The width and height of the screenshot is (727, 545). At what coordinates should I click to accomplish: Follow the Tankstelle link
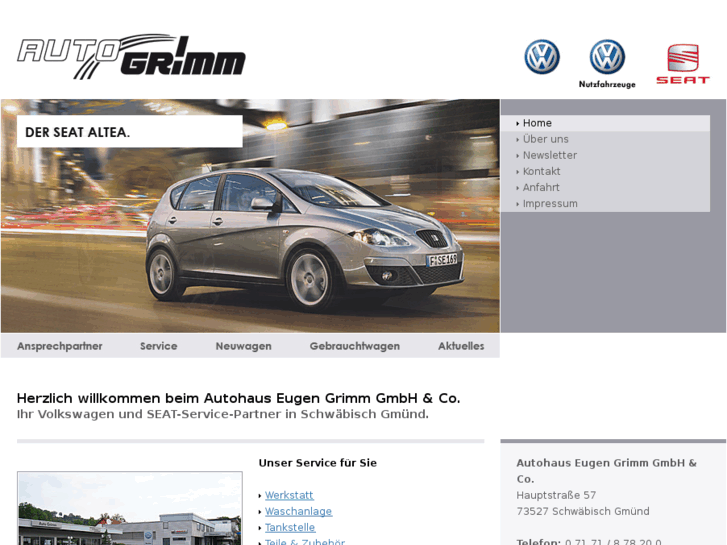pyautogui.click(x=290, y=528)
